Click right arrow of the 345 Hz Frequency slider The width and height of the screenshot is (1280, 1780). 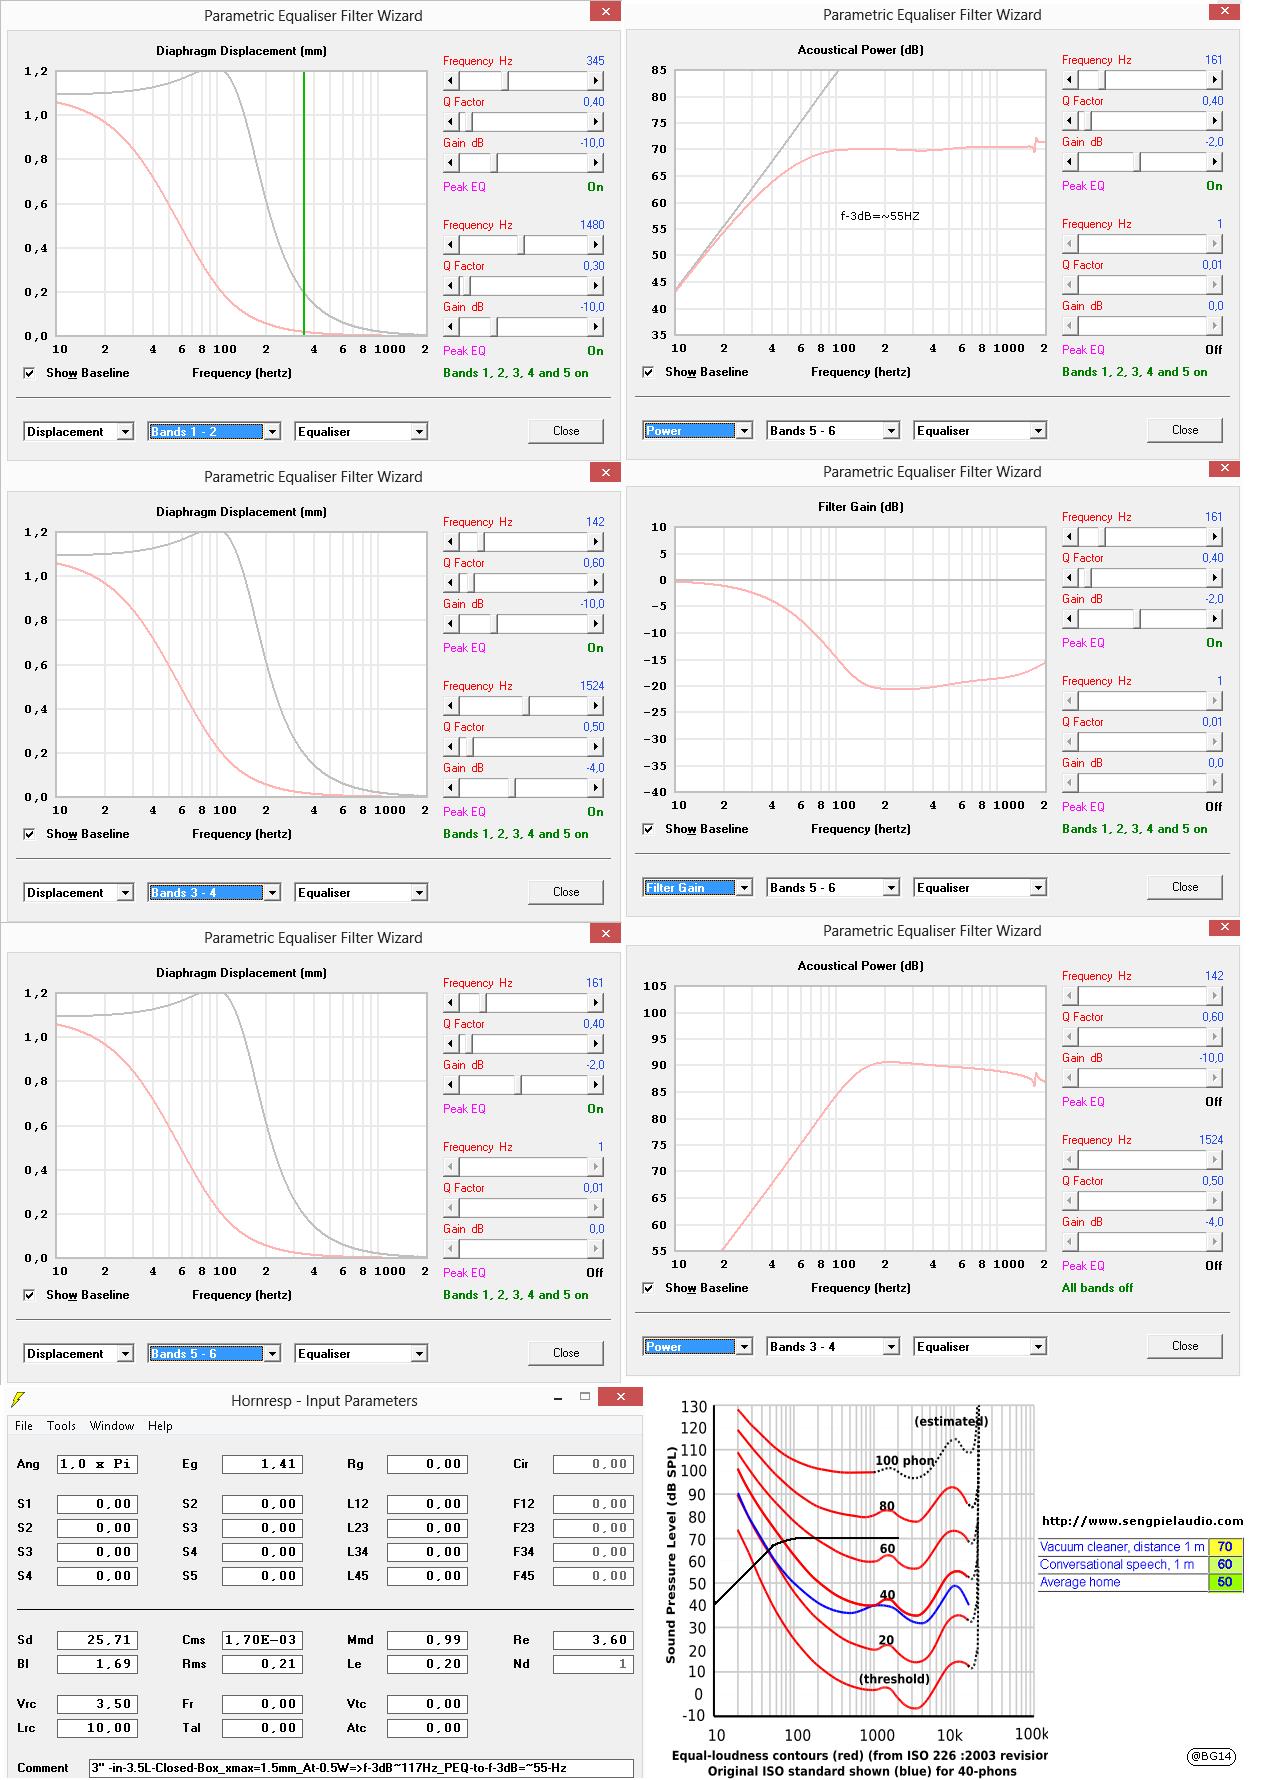[596, 81]
